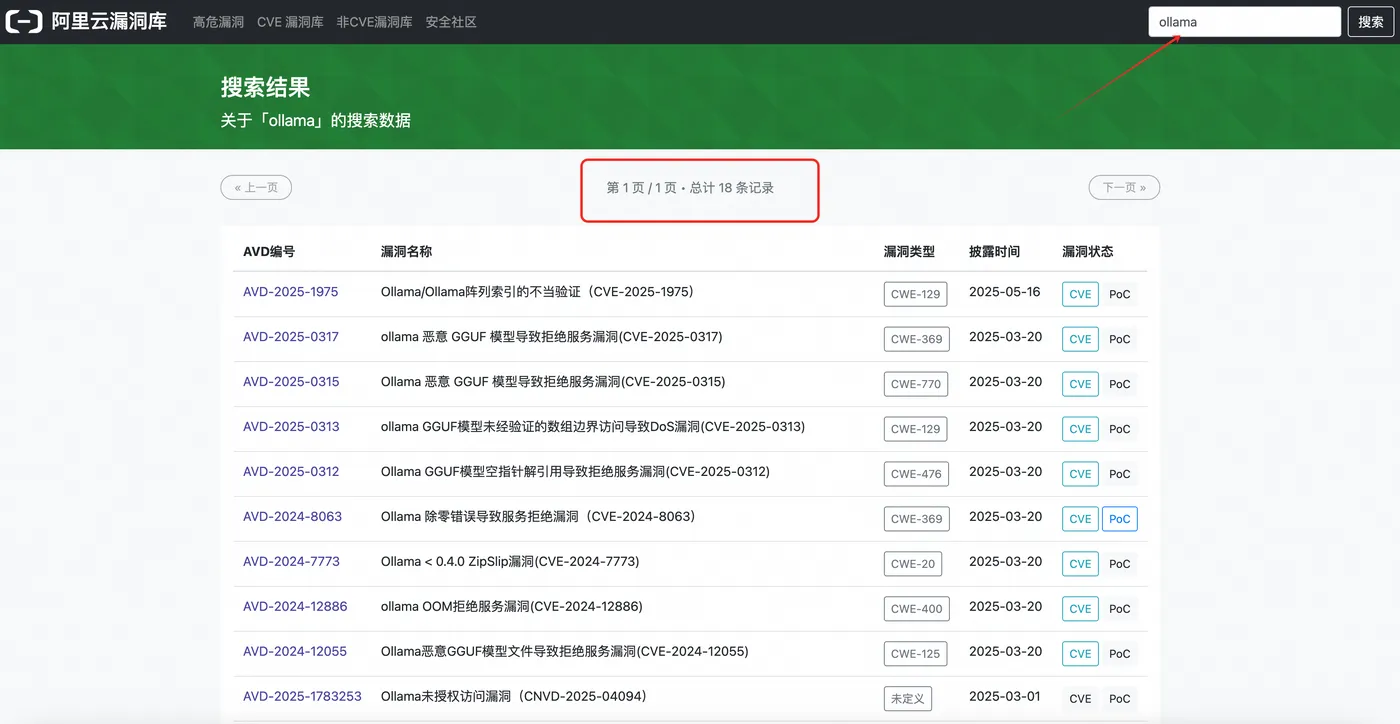The width and height of the screenshot is (1400, 724).
Task: Open the 安全社区 menu item
Action: (451, 22)
